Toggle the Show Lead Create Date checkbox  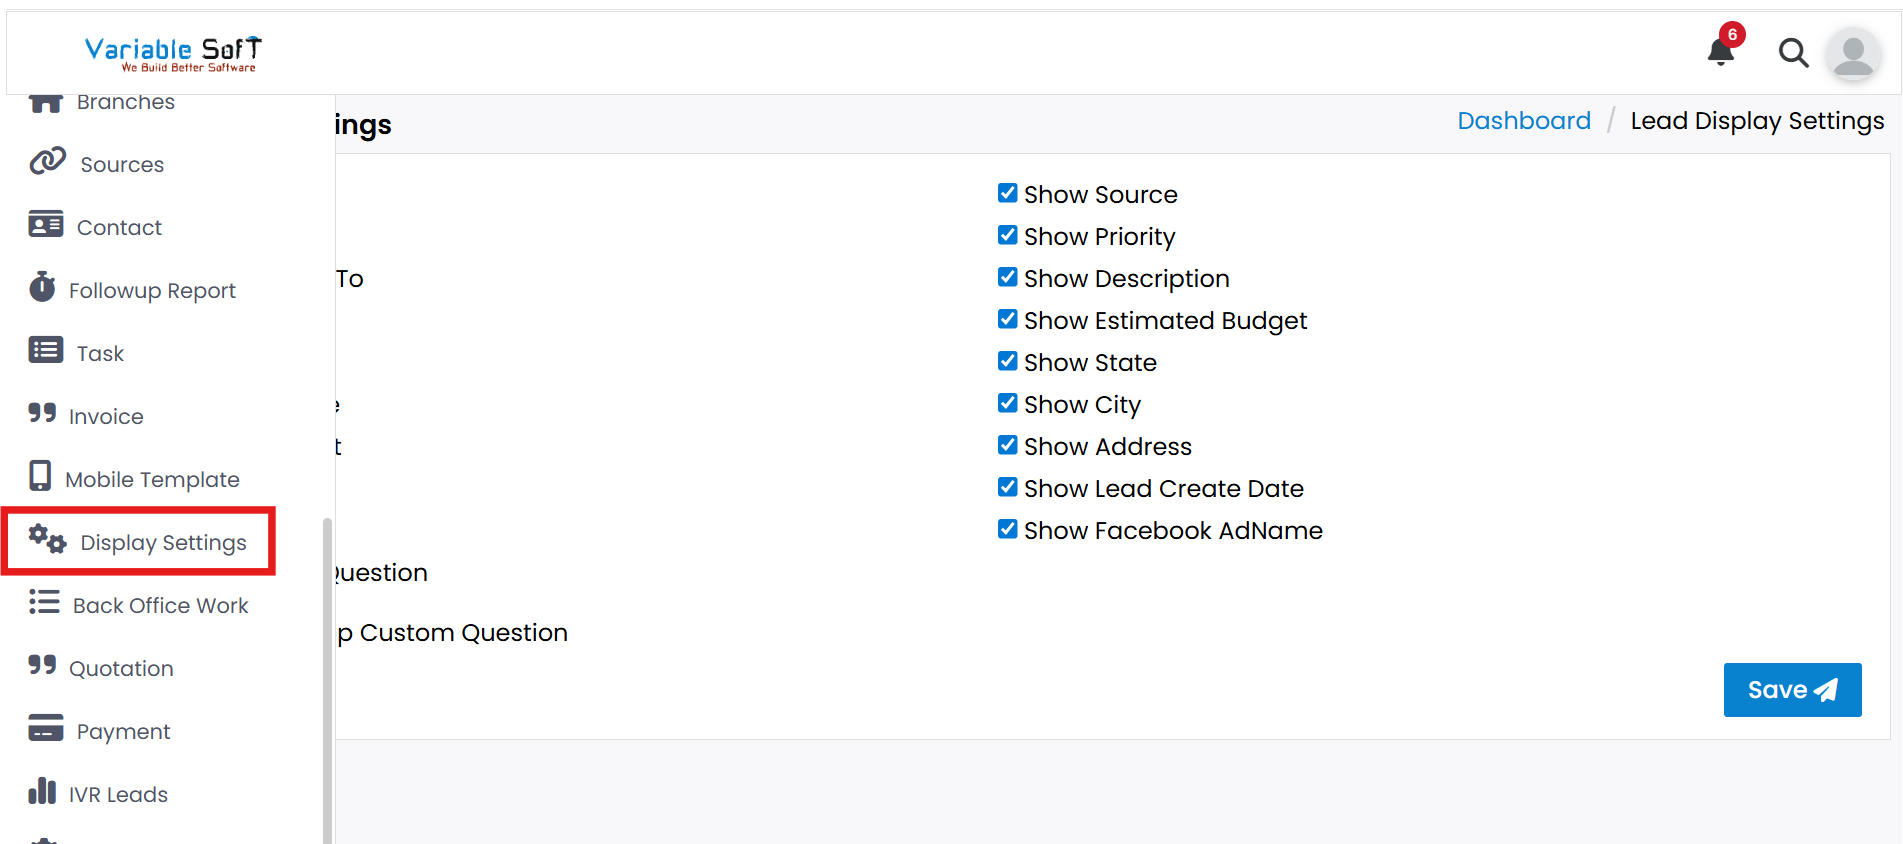point(1007,487)
